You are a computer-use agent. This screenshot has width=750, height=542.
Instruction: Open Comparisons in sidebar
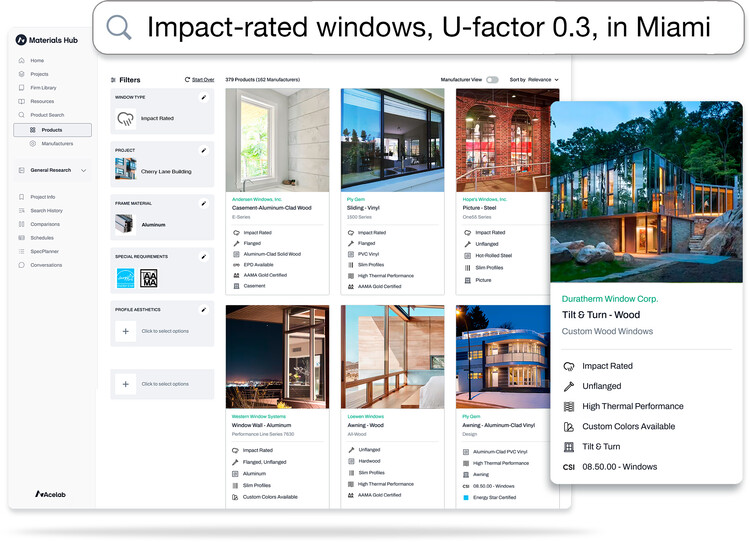click(45, 224)
